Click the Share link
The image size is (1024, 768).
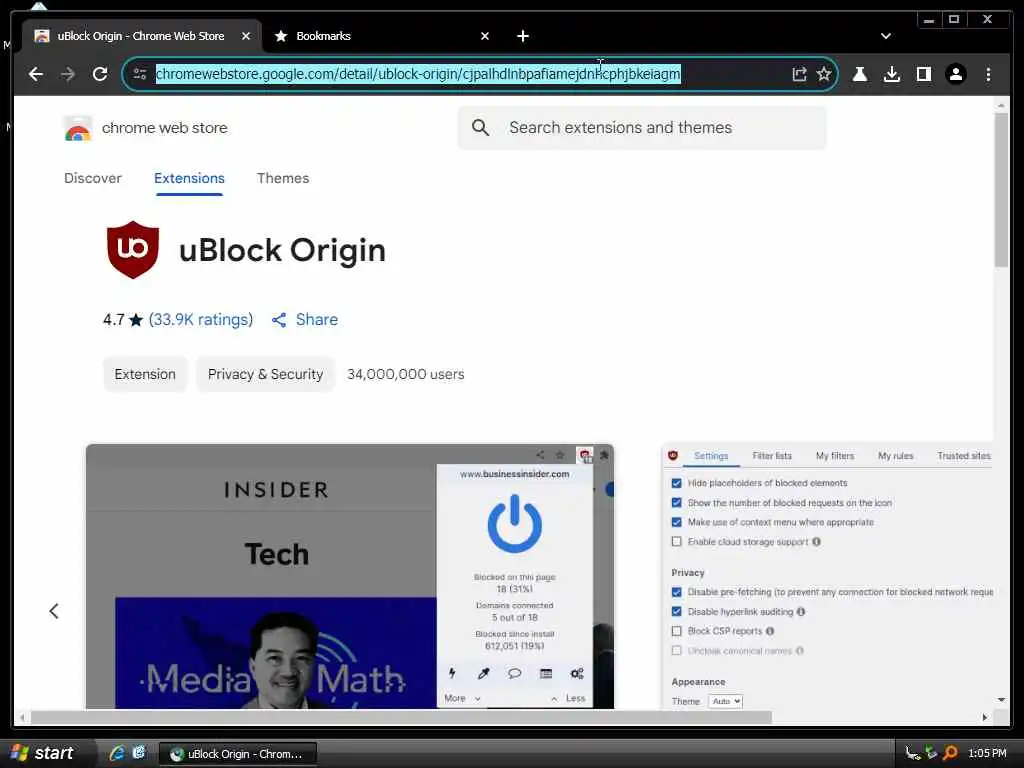click(x=317, y=319)
